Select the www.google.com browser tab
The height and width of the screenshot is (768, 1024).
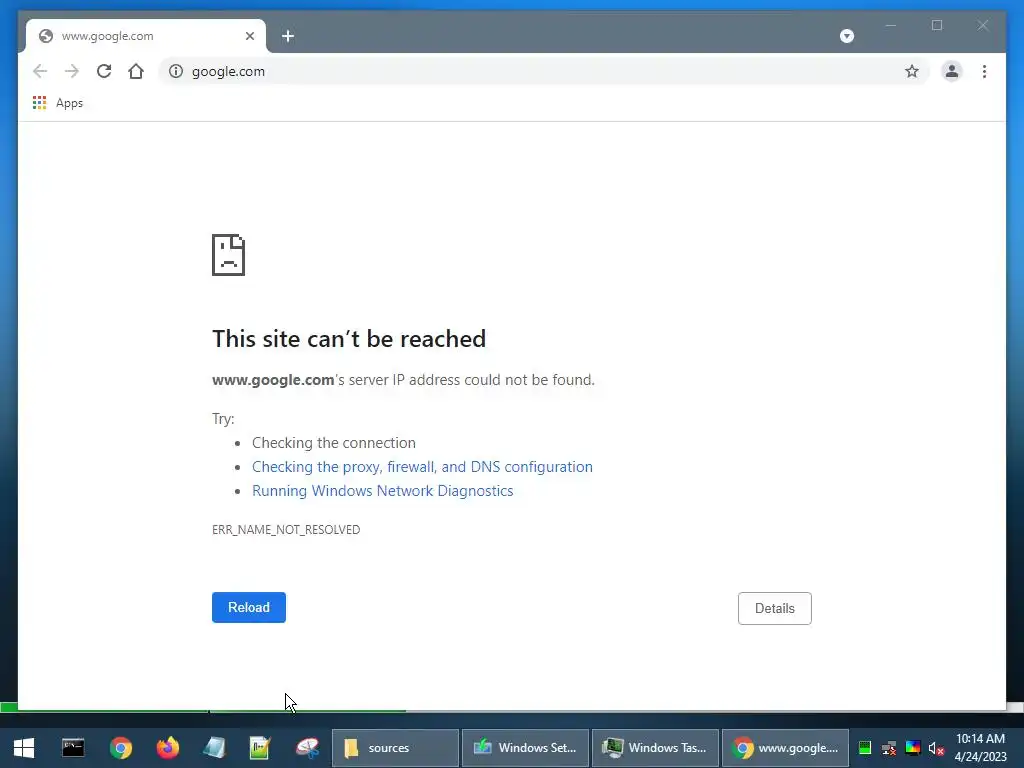[146, 36]
